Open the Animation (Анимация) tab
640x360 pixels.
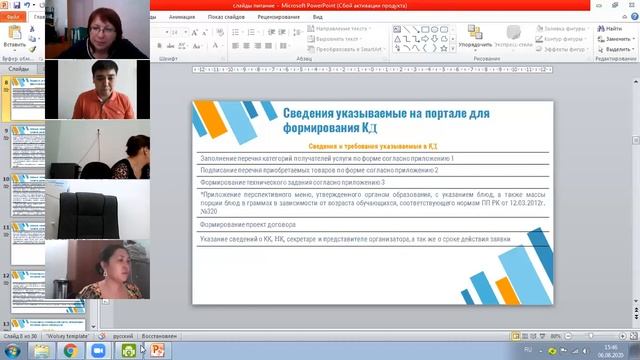(x=182, y=17)
